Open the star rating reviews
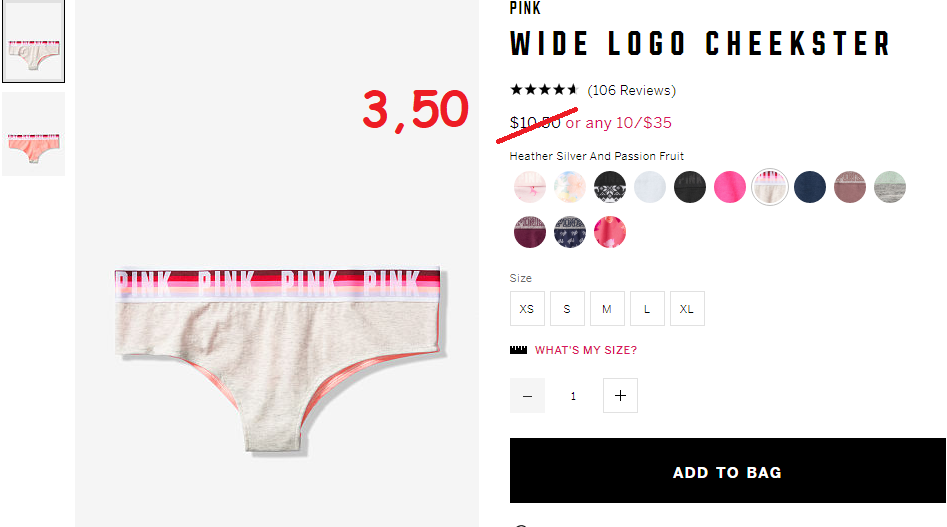 coord(544,90)
